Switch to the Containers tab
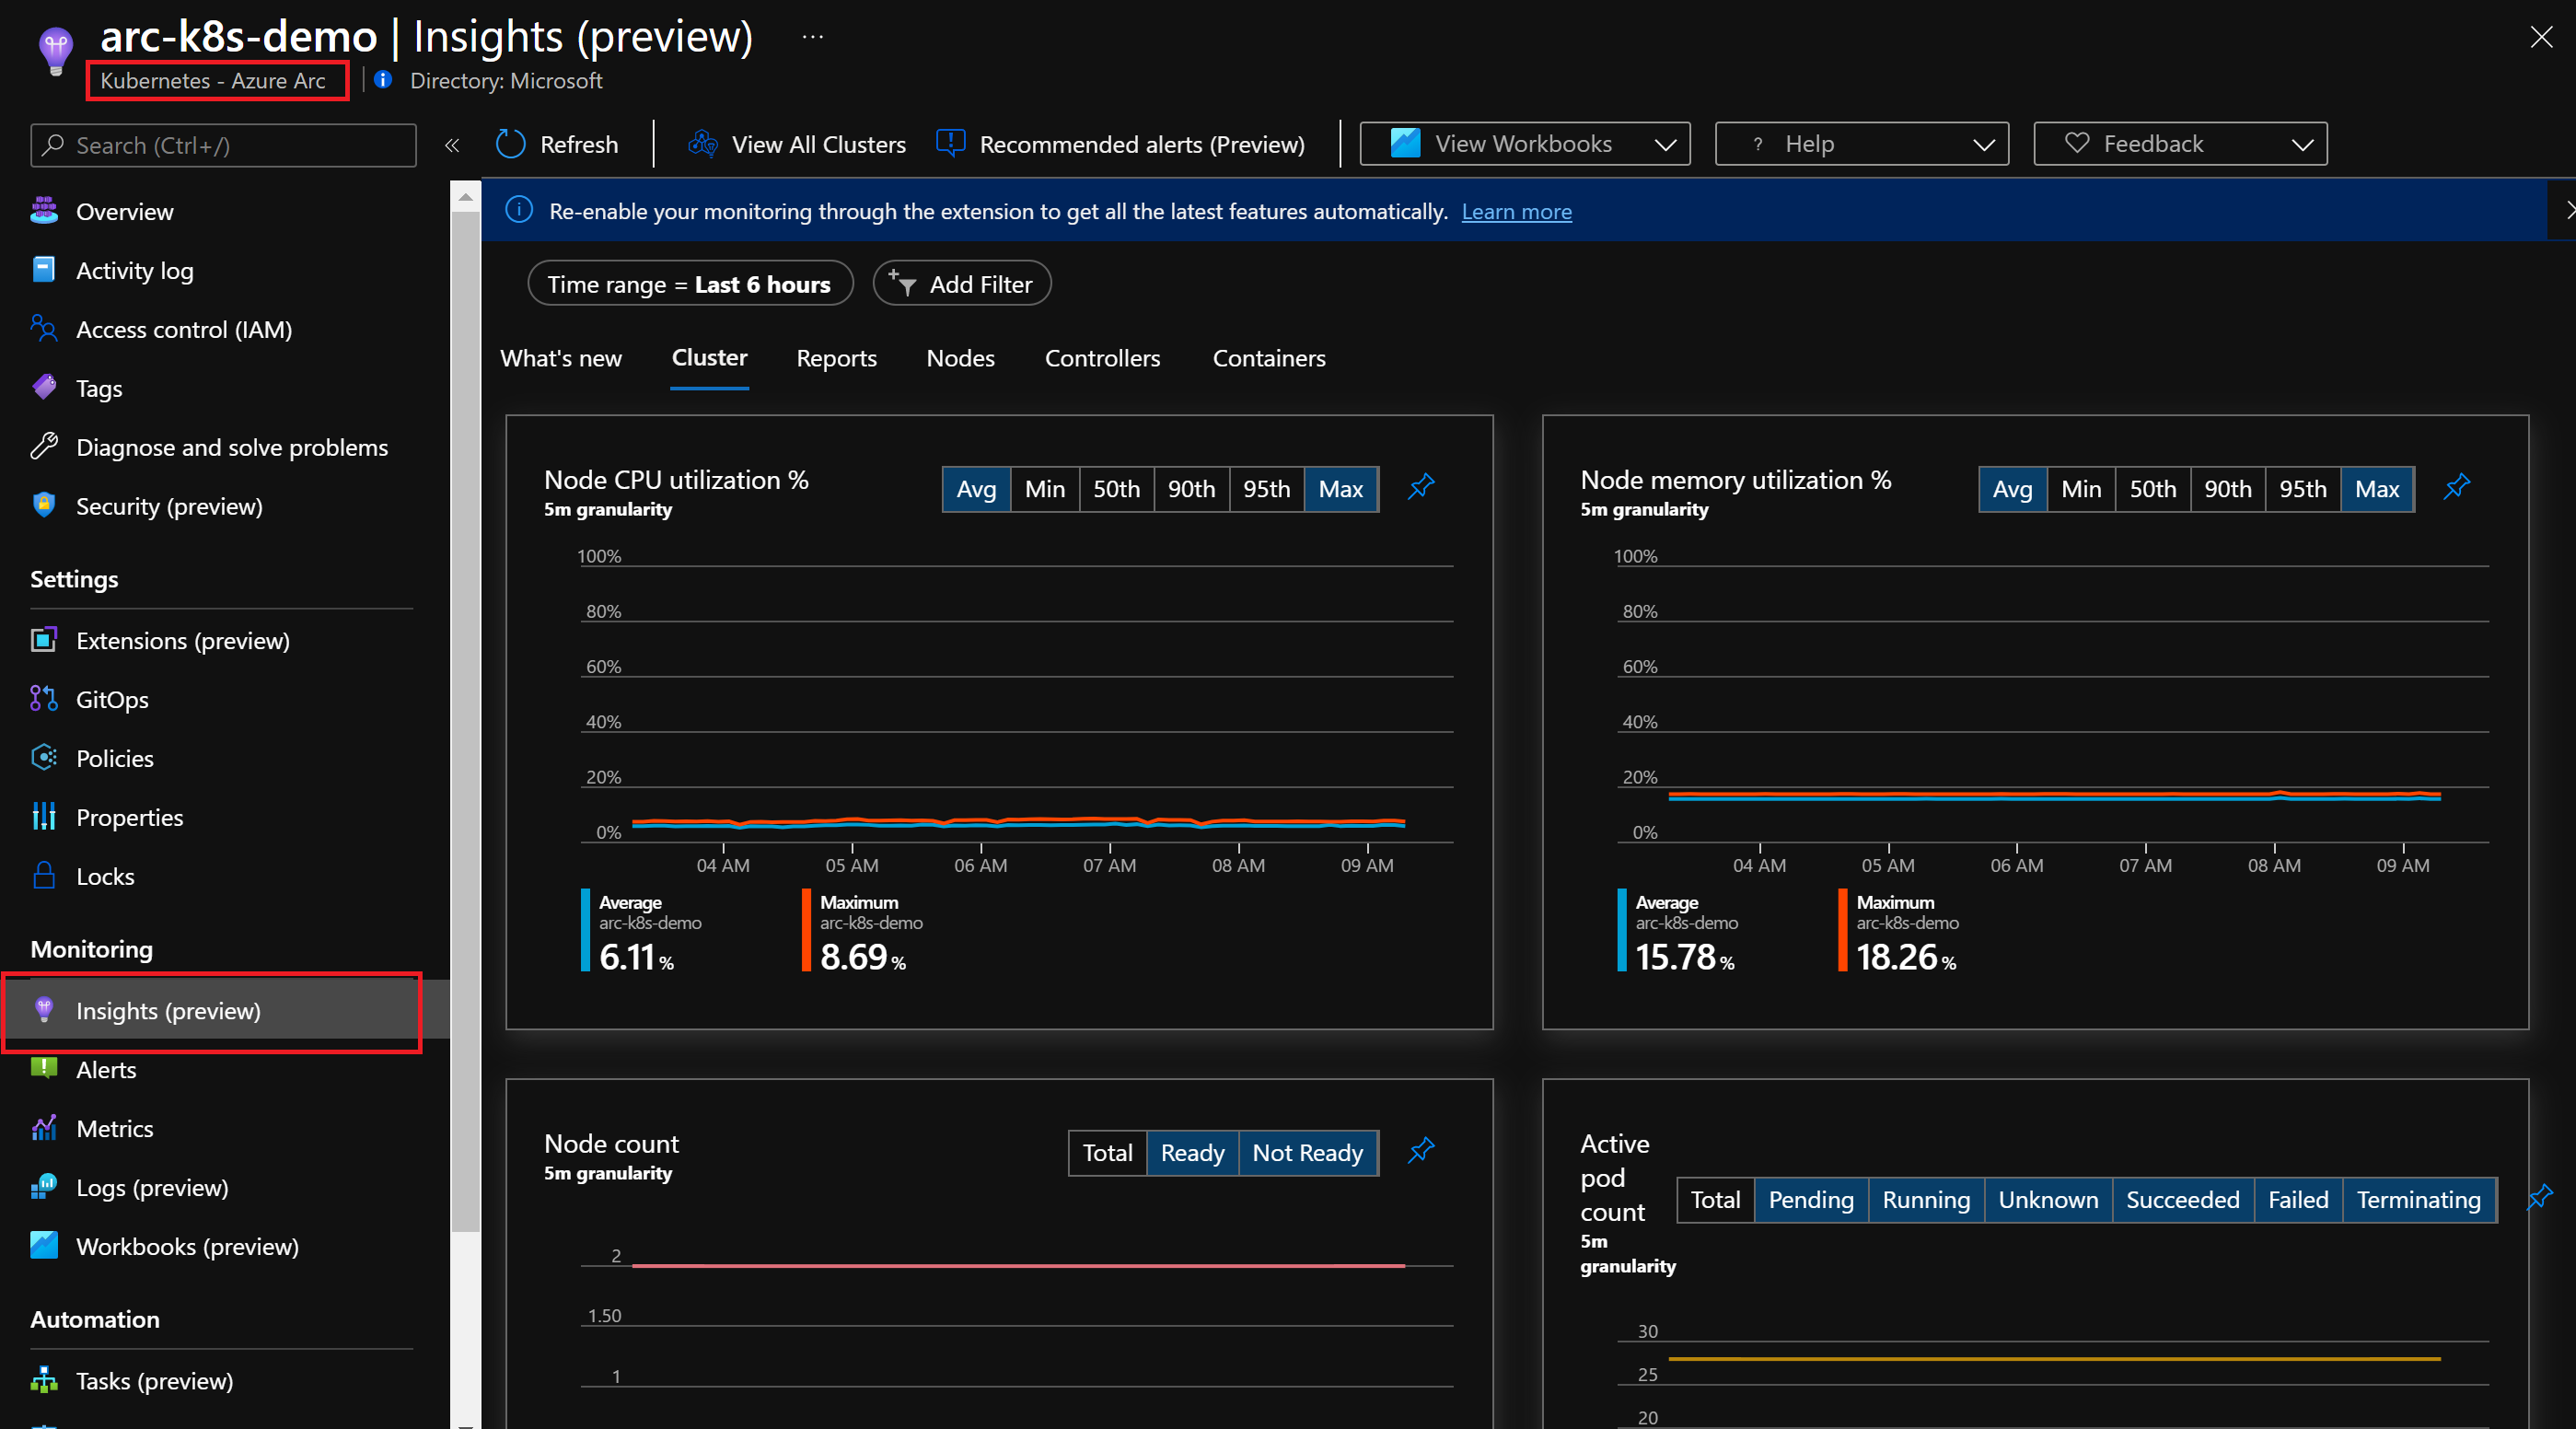This screenshot has height=1429, width=2576. pyautogui.click(x=1268, y=358)
